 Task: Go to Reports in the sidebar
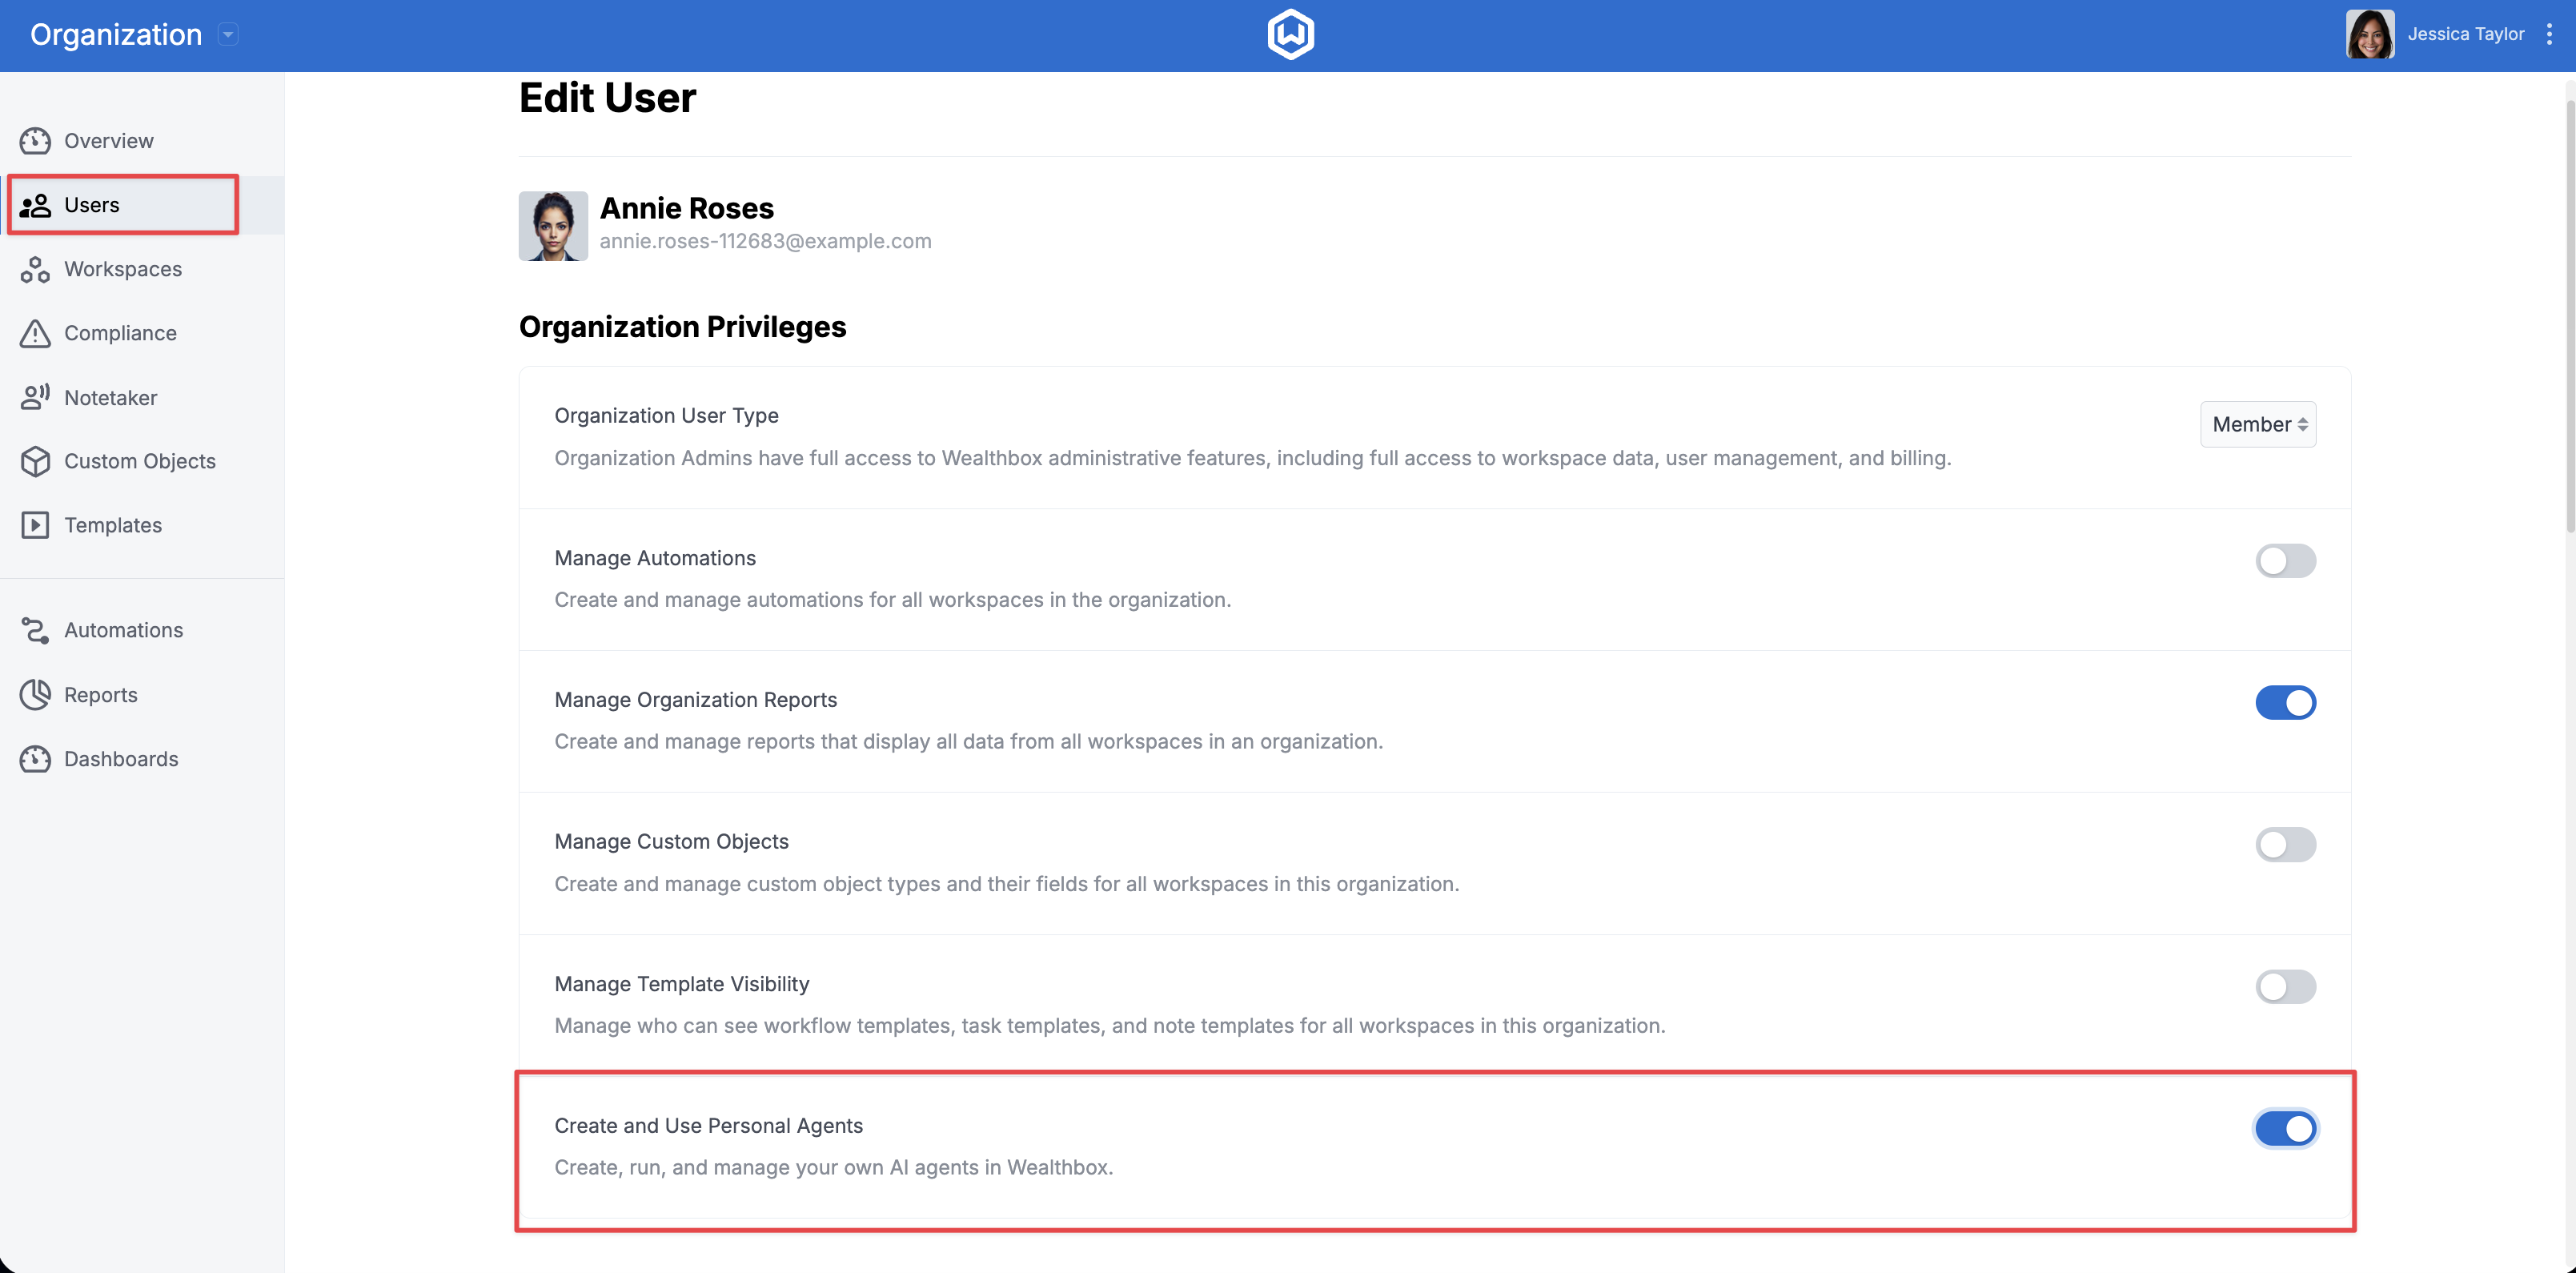click(x=142, y=695)
